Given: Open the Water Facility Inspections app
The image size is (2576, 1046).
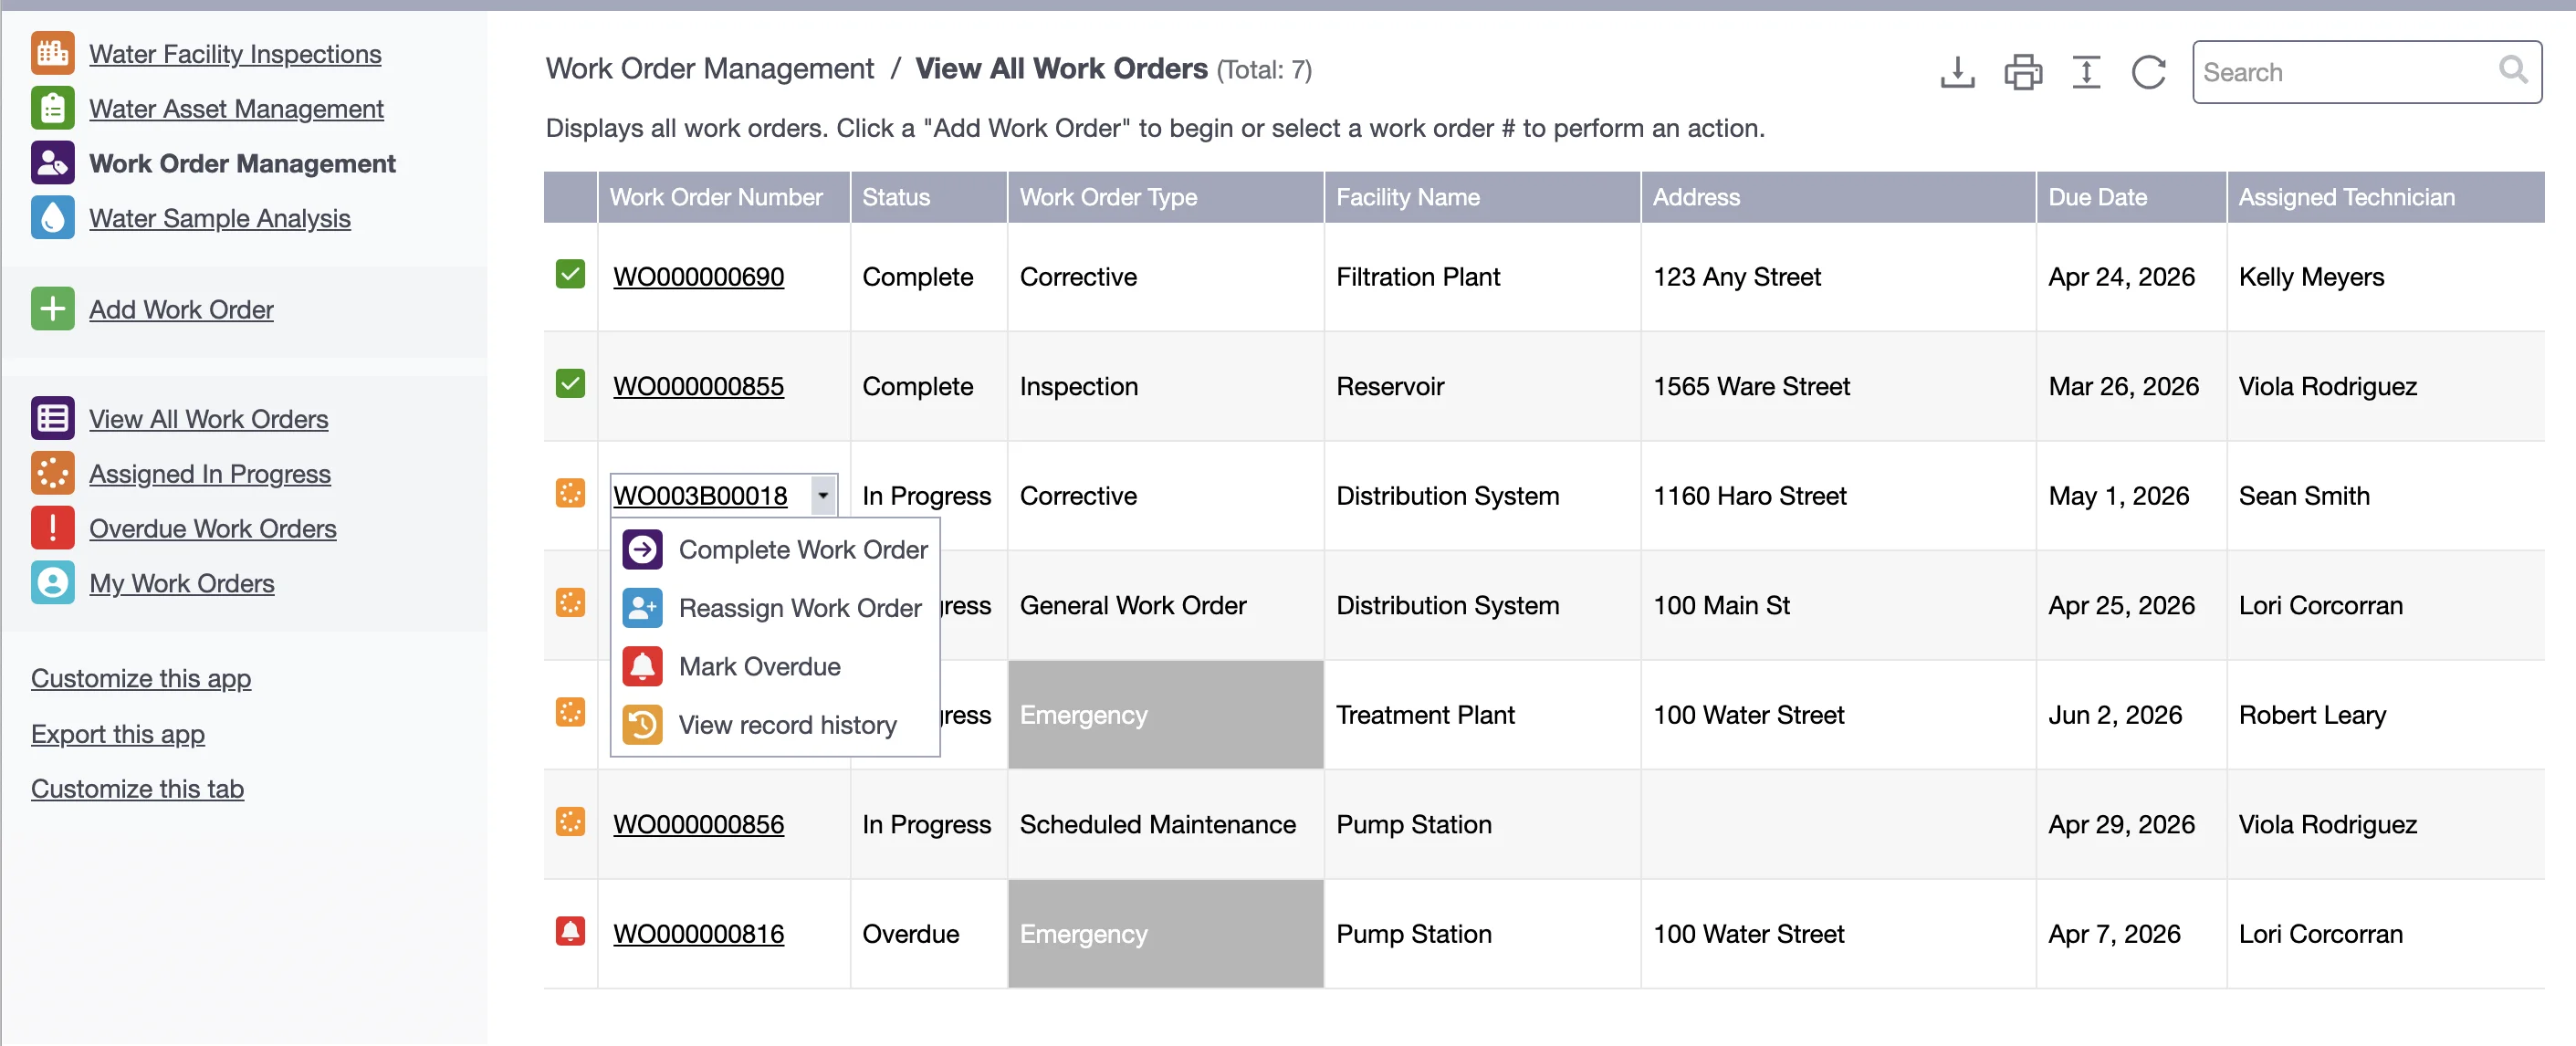Looking at the screenshot, I should [x=235, y=54].
